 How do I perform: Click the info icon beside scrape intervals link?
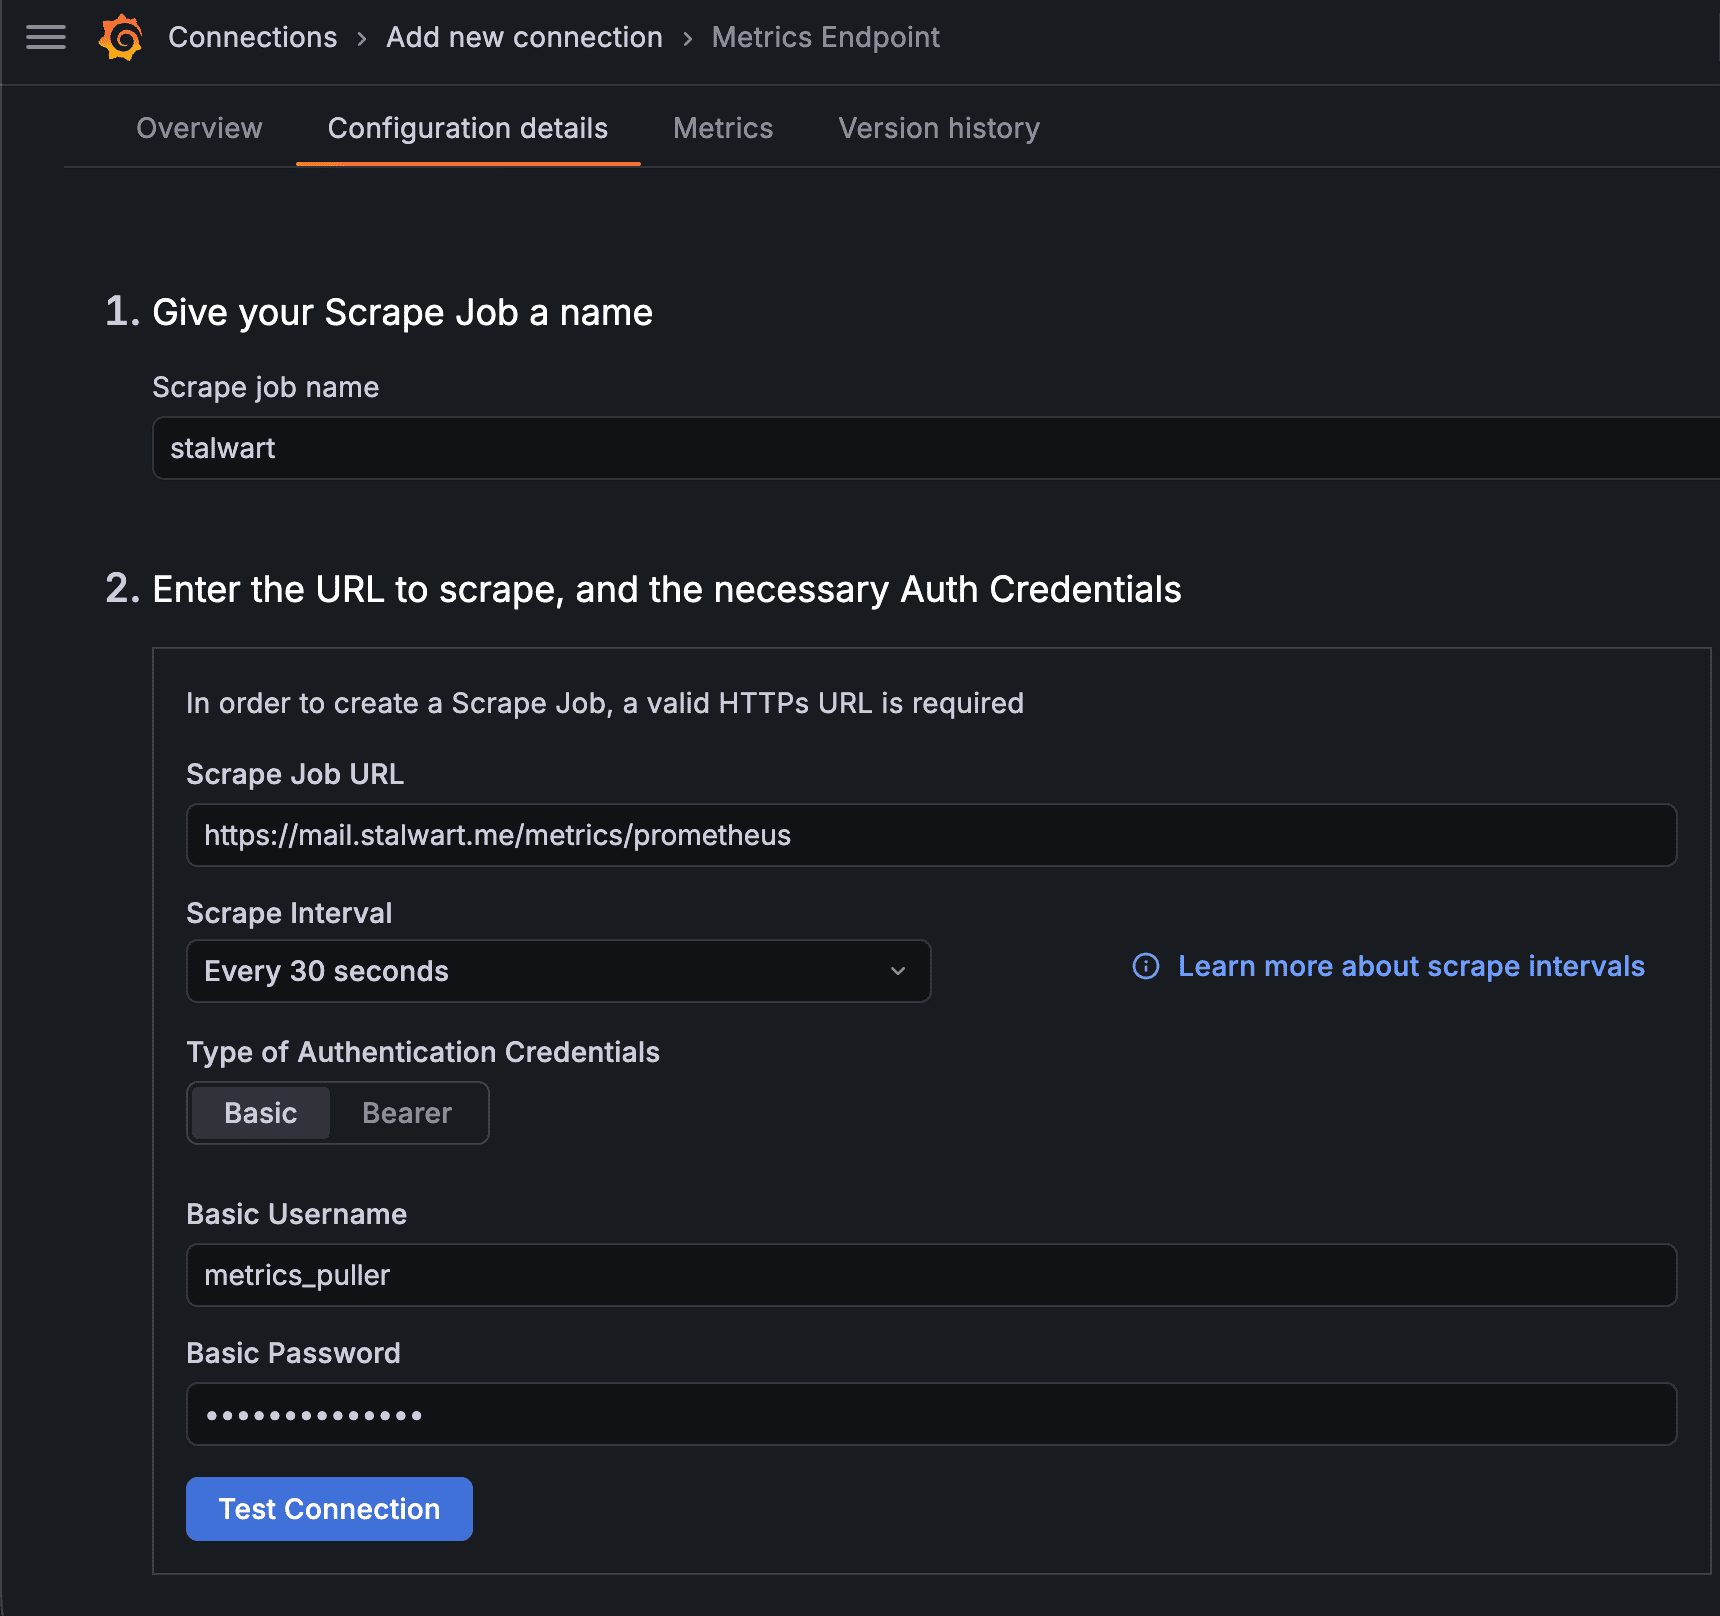pos(1146,966)
